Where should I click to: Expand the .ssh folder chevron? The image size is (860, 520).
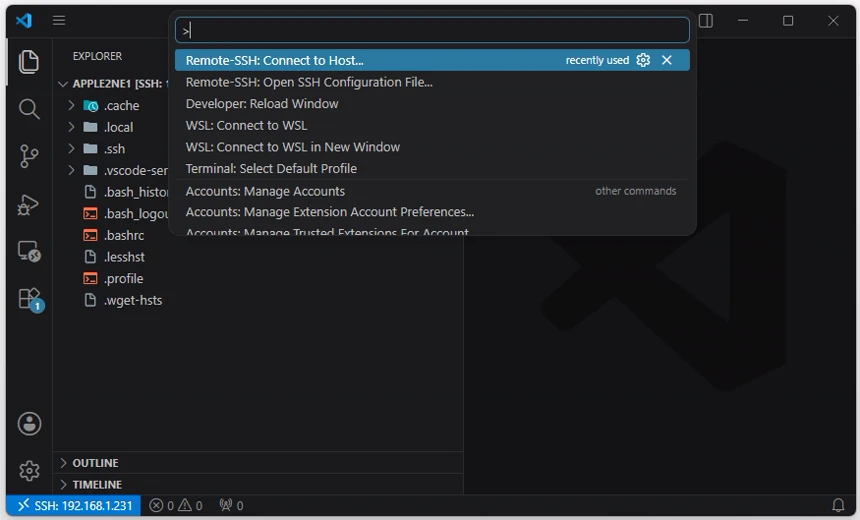tap(71, 149)
